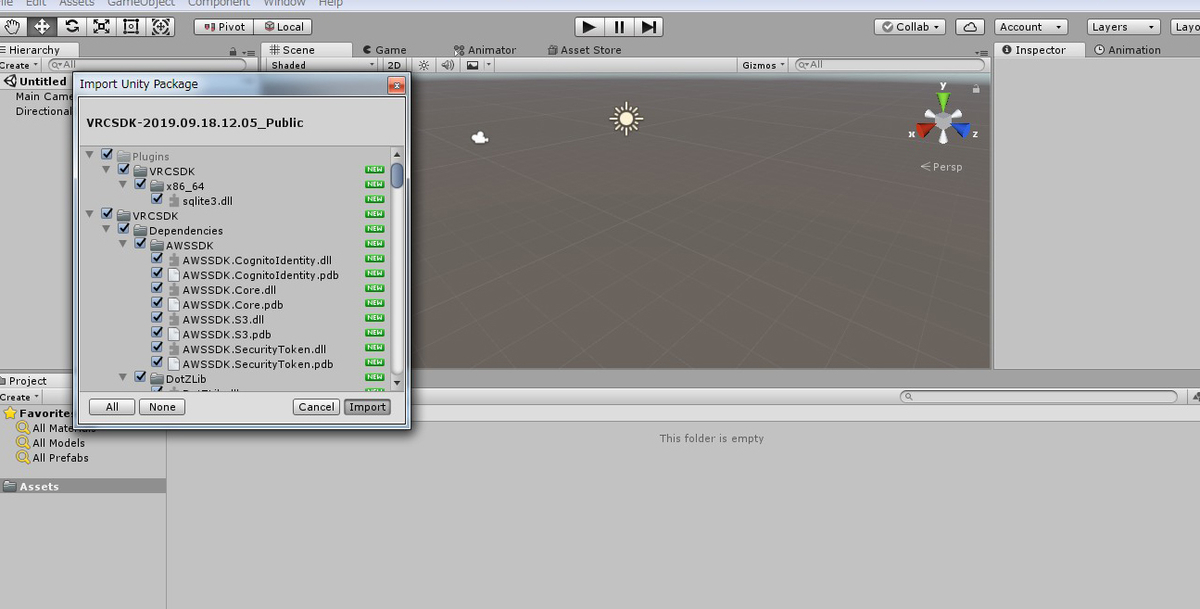The width and height of the screenshot is (1200, 609).
Task: Select the Hand tool in toolbar
Action: tap(13, 27)
